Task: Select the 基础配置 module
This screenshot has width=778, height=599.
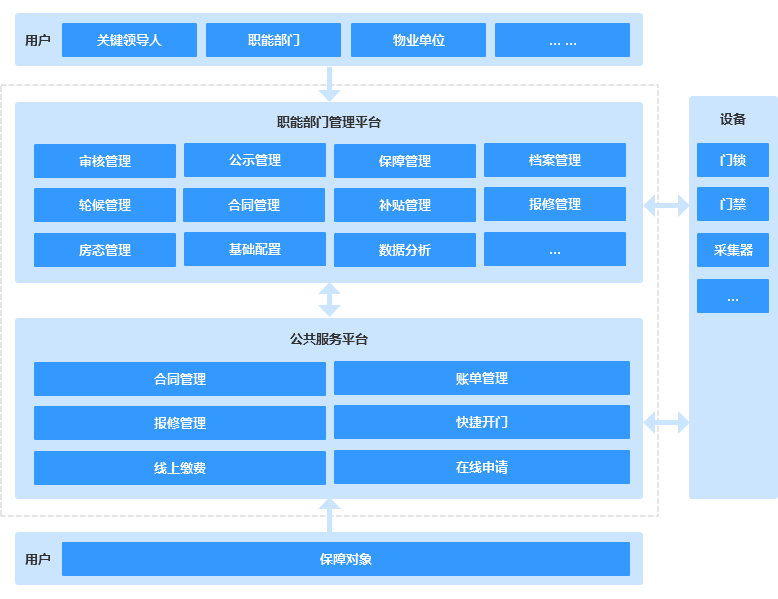Action: (x=255, y=249)
